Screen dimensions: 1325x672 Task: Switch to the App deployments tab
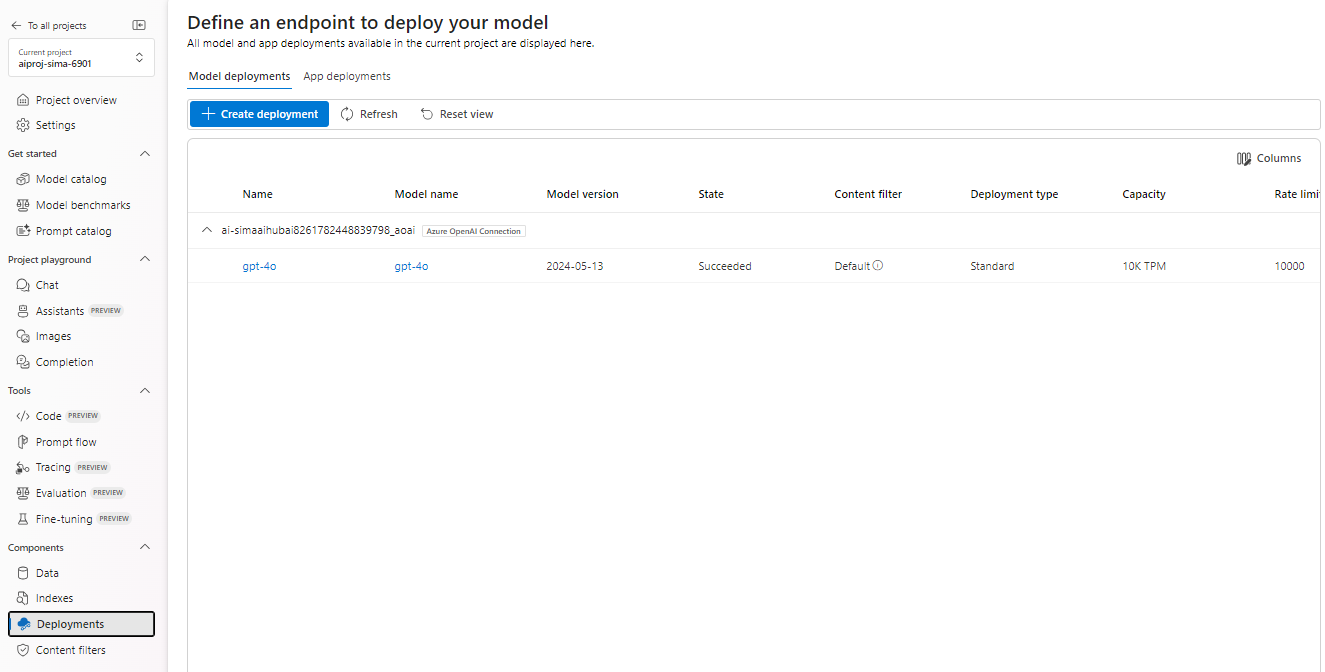347,76
